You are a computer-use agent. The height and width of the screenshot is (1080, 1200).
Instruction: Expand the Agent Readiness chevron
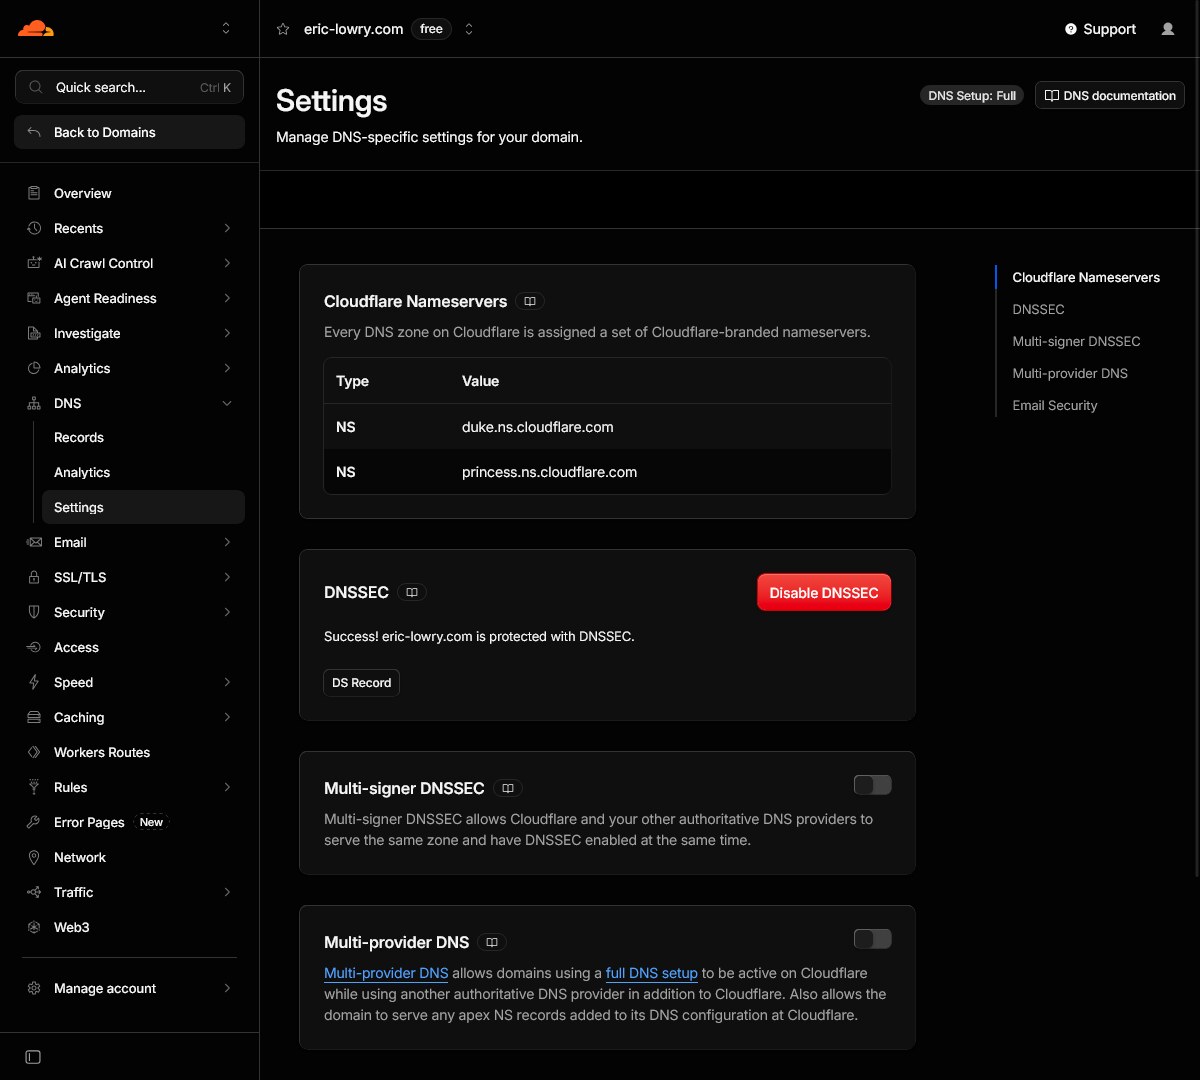coord(227,298)
